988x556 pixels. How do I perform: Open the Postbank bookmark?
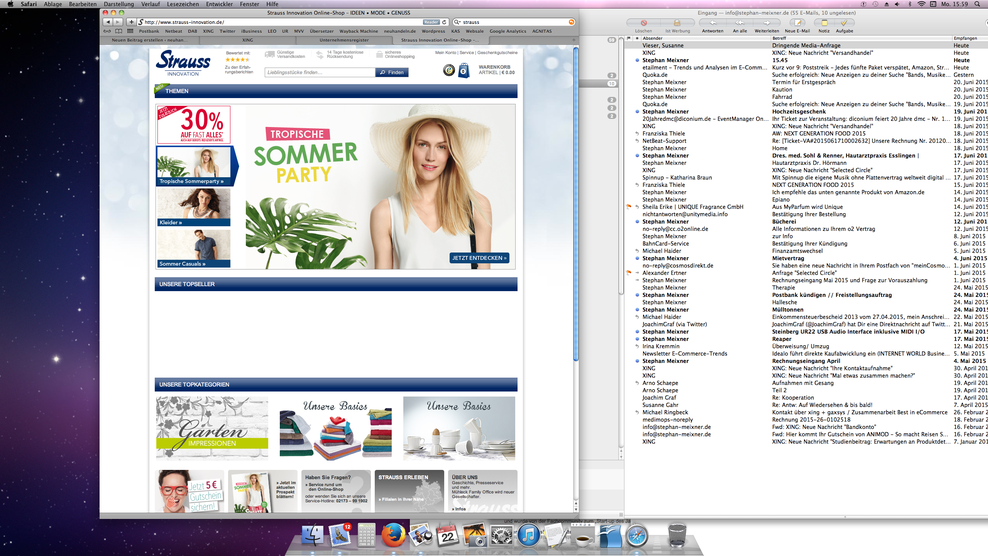click(149, 31)
